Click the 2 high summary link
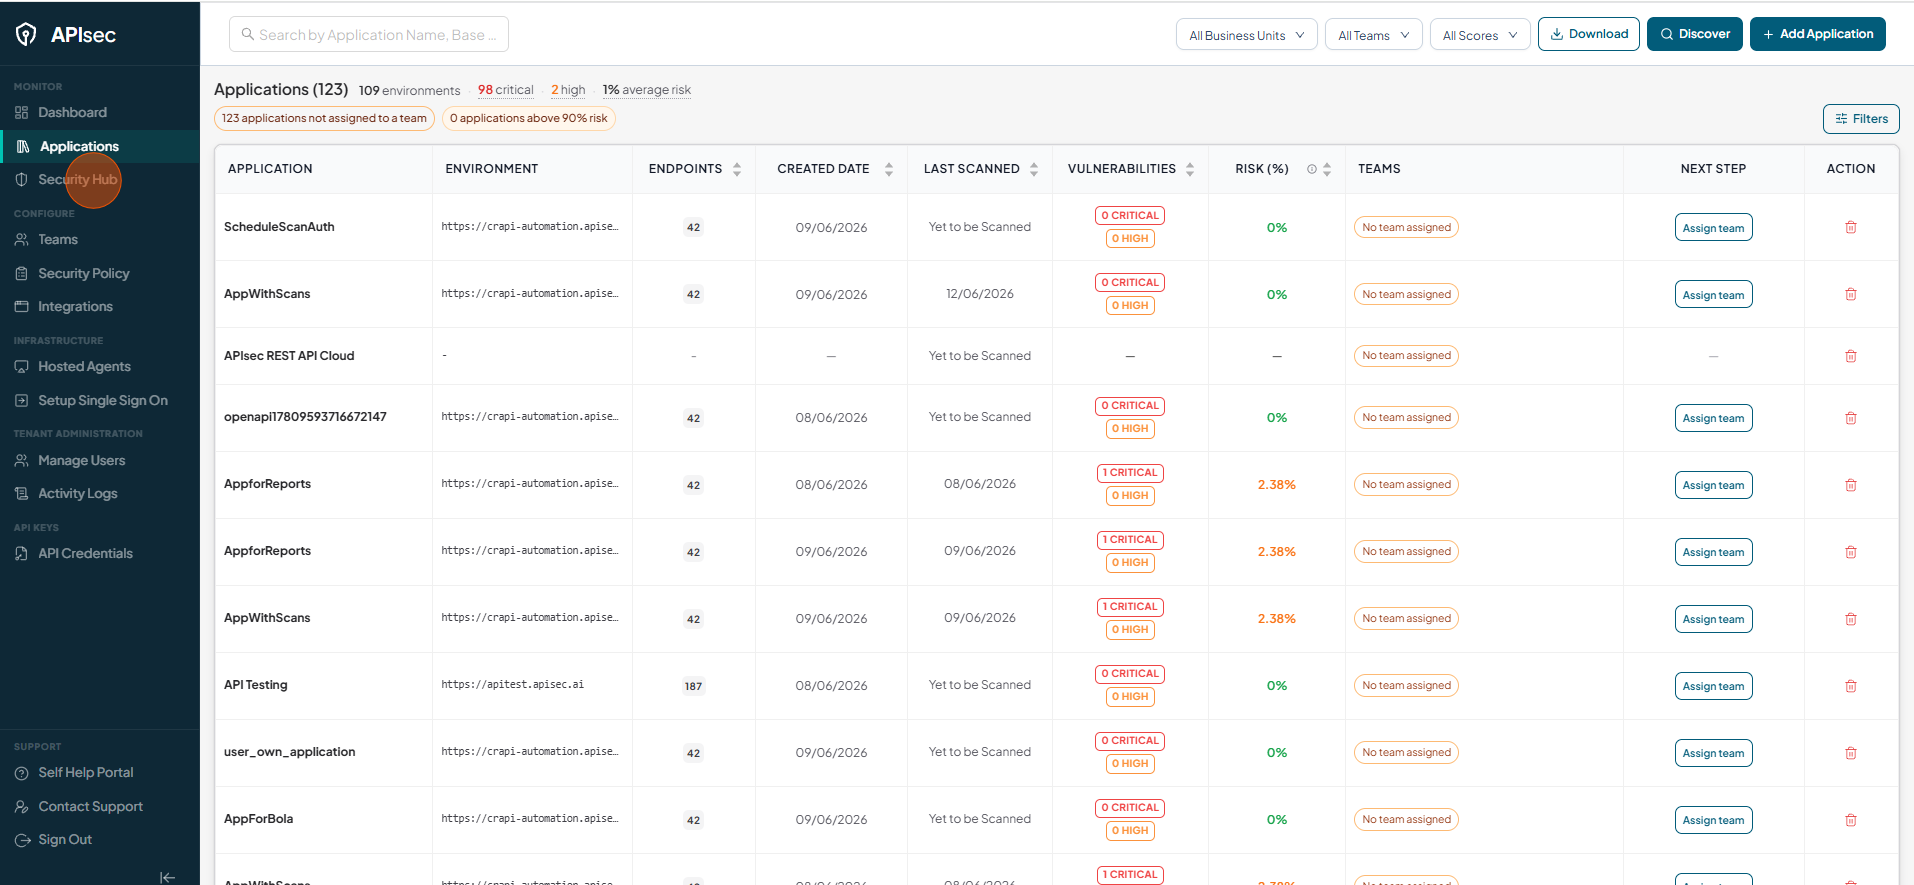Image resolution: width=1914 pixels, height=885 pixels. coord(568,90)
